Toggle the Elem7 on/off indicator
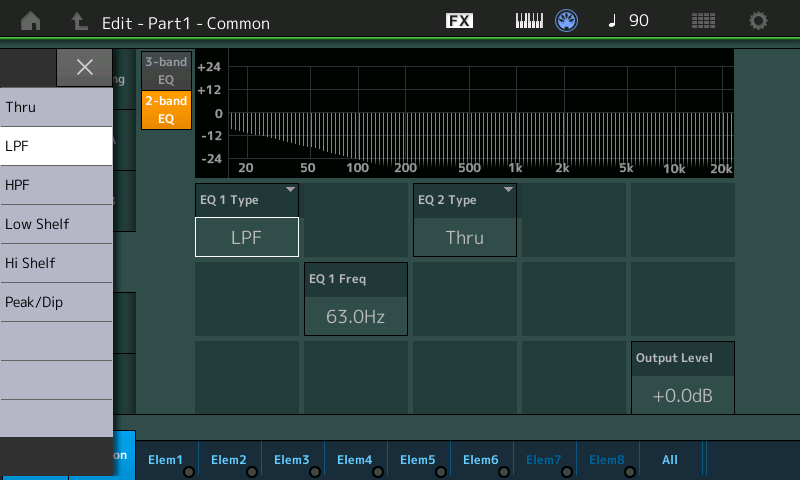This screenshot has height=480, width=800. [567, 472]
